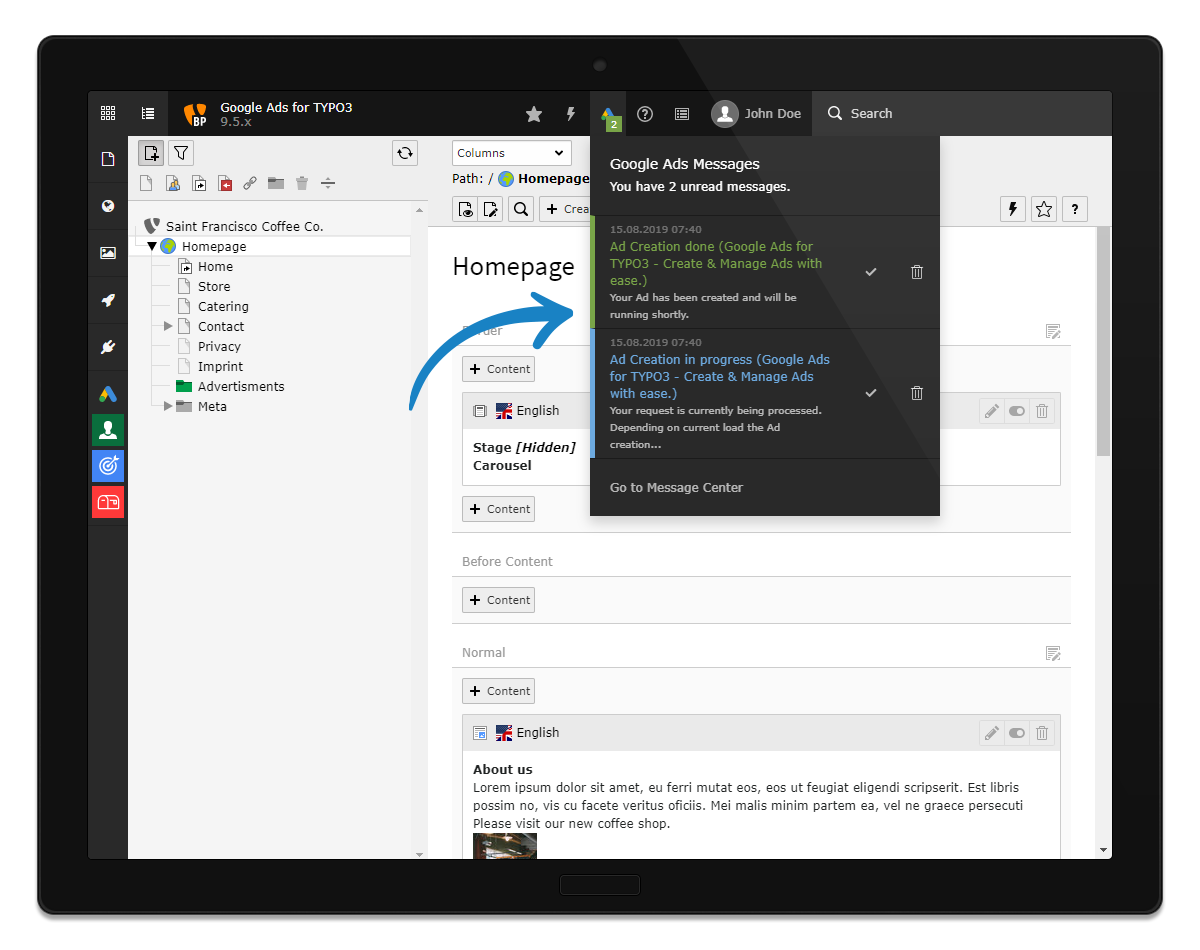Expand the Contact tree node
Screen dimensions: 1200x950
click(x=168, y=326)
